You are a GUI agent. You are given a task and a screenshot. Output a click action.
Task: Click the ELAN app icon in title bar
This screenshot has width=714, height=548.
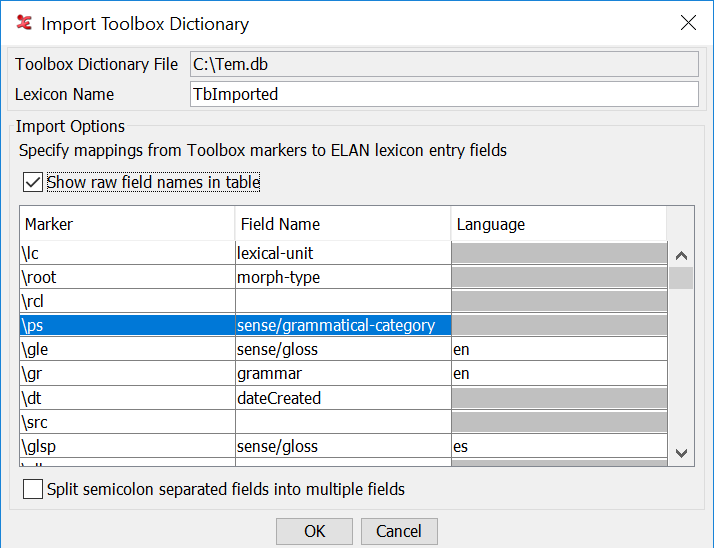coord(24,23)
